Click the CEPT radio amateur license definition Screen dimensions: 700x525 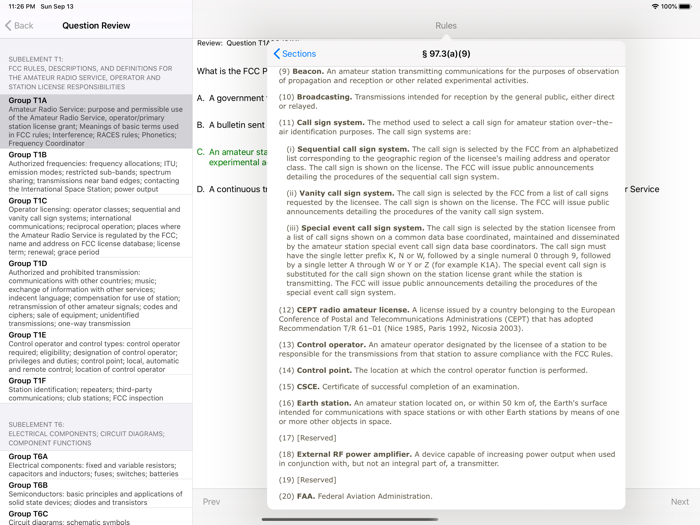(446, 319)
